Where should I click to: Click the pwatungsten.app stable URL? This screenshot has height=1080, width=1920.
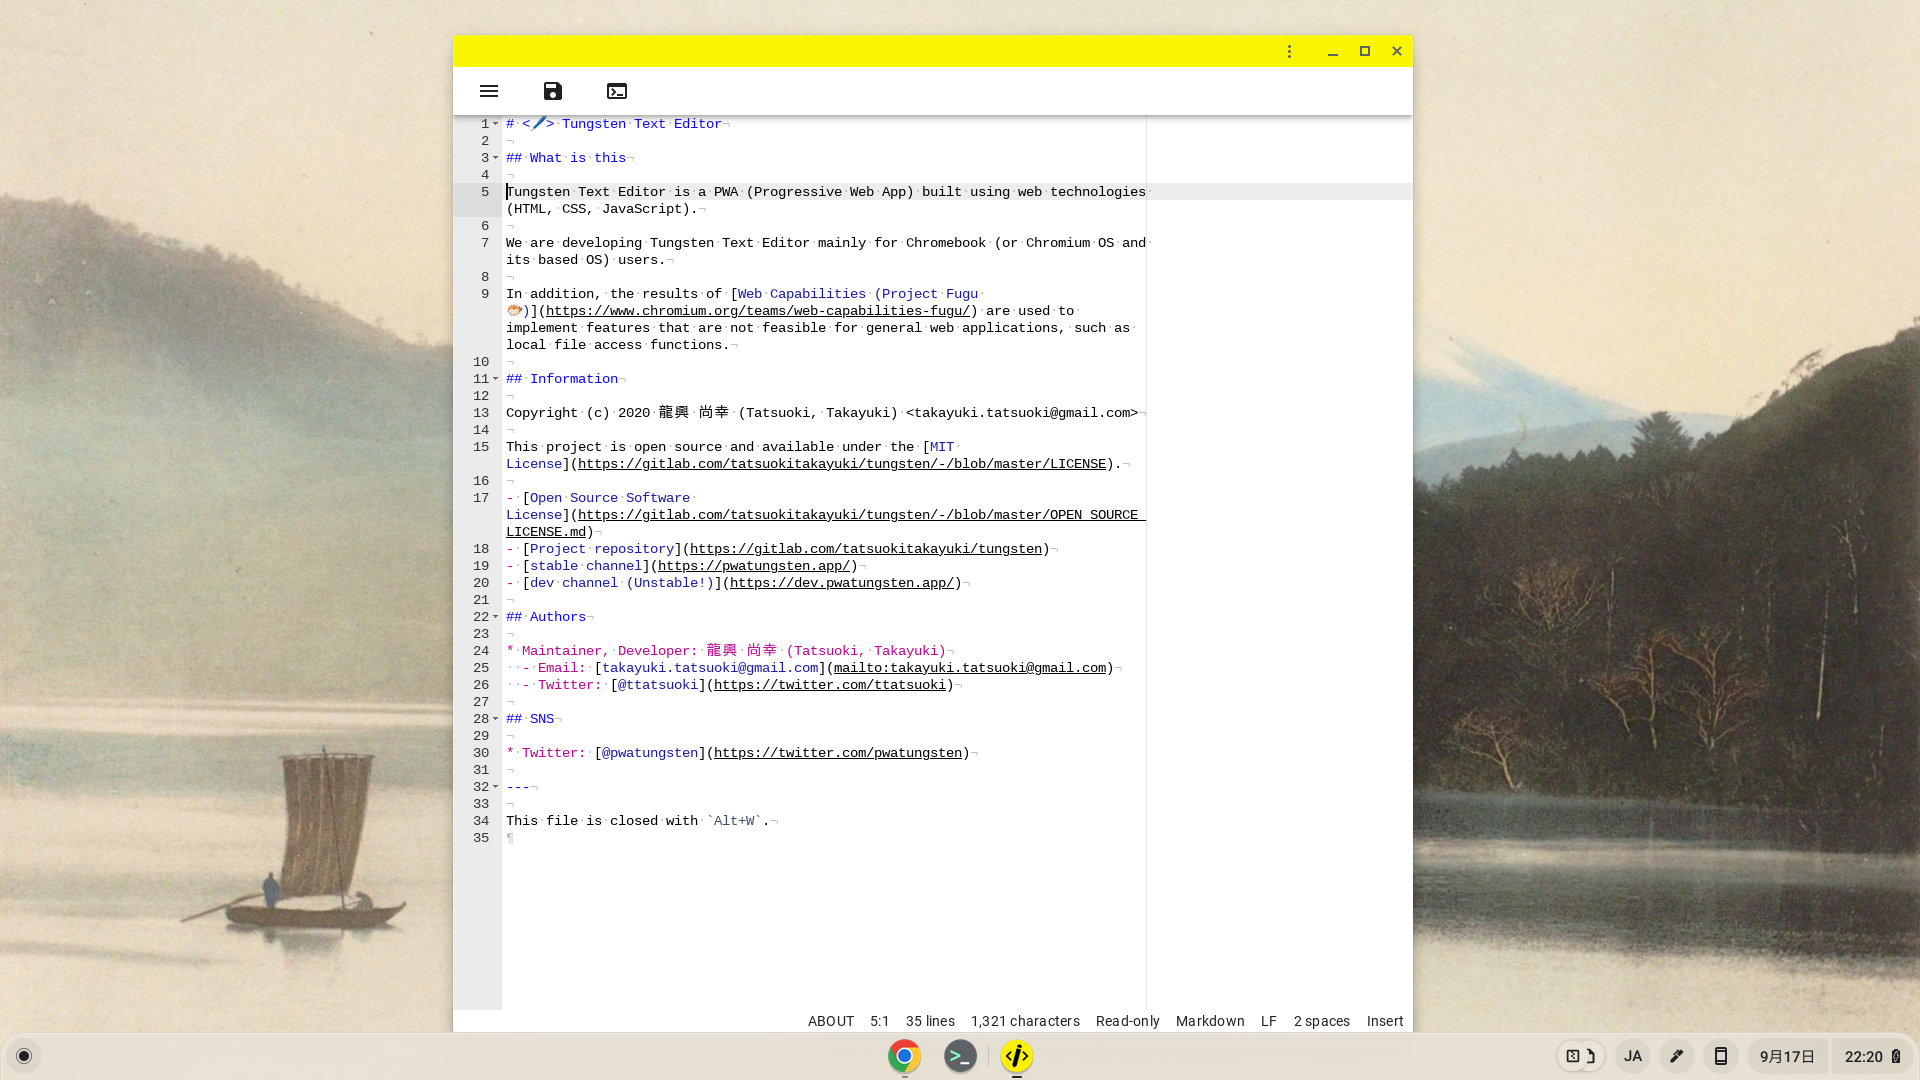coord(754,566)
